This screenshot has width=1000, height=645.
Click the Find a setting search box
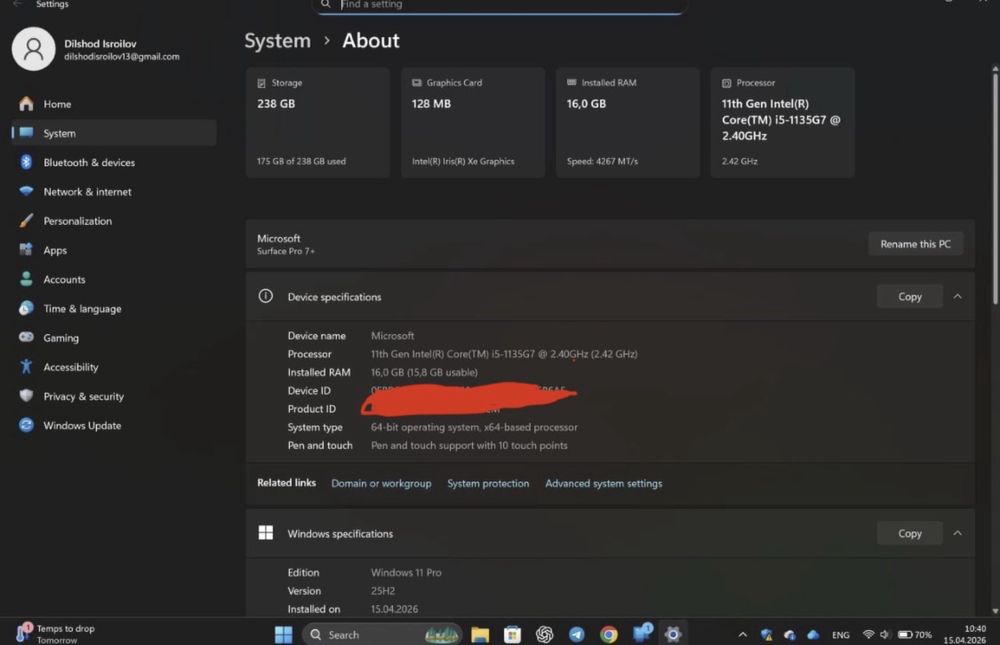coord(501,5)
